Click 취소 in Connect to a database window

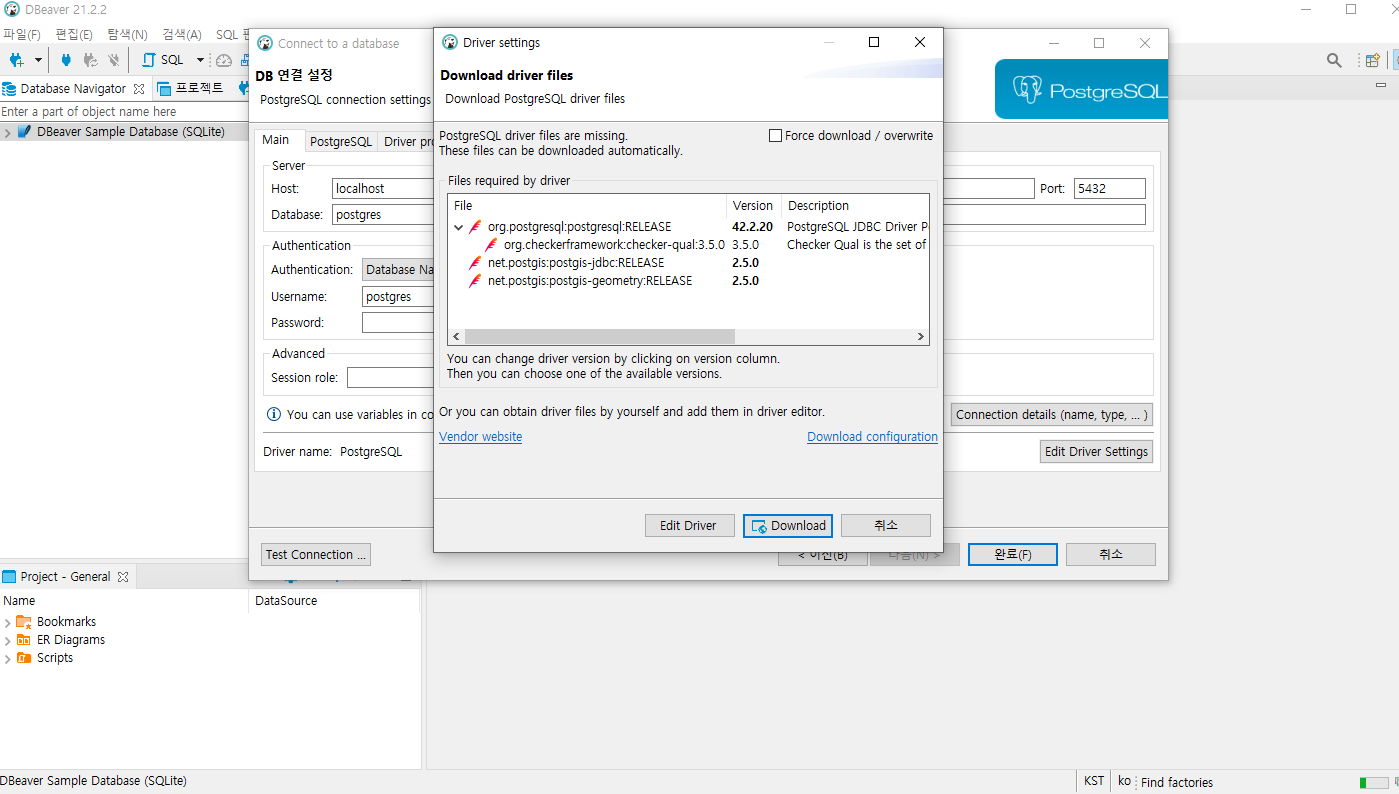1111,554
